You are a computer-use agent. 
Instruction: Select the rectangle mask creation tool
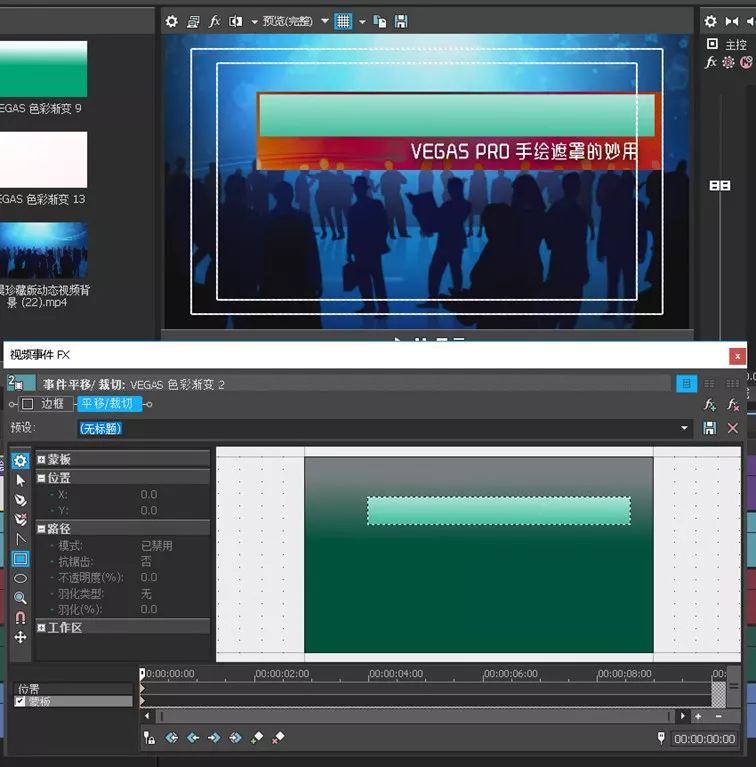click(x=20, y=559)
